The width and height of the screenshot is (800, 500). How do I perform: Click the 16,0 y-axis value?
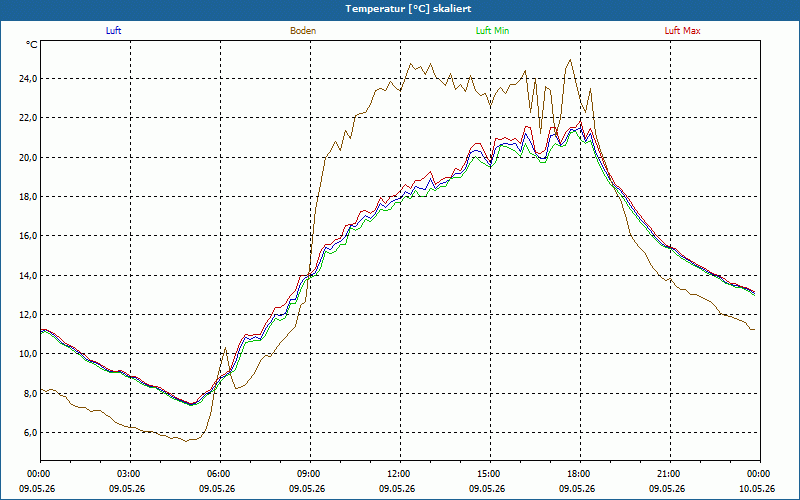click(28, 236)
